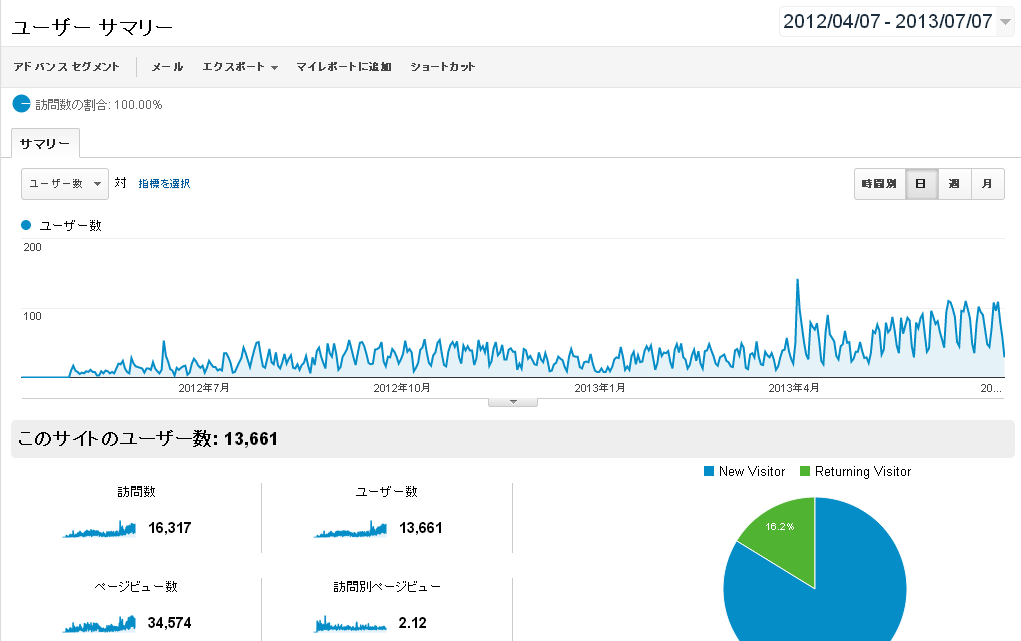
Task: Click the 指標を選択 link
Action: click(164, 184)
